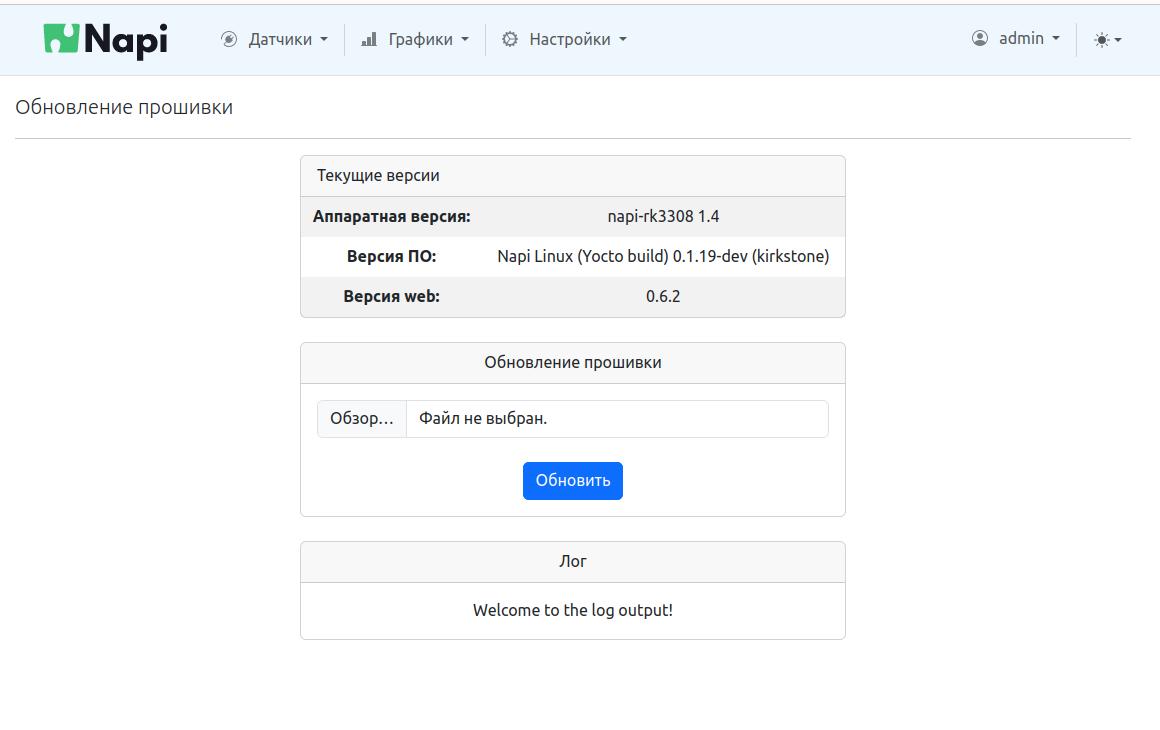Click the bar chart icon next to Графики
This screenshot has height=730, width=1160.
368,39
